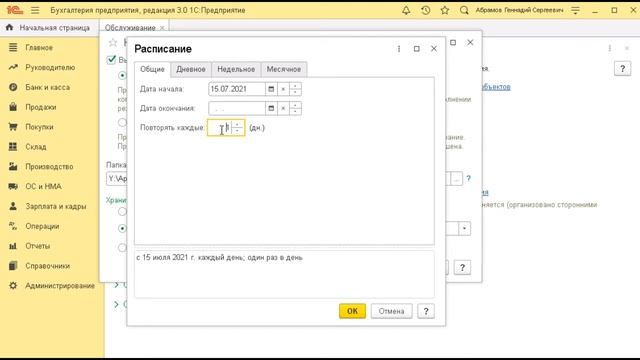
Task: Open the 1C main menu hamburger icon
Action: coord(35,10)
